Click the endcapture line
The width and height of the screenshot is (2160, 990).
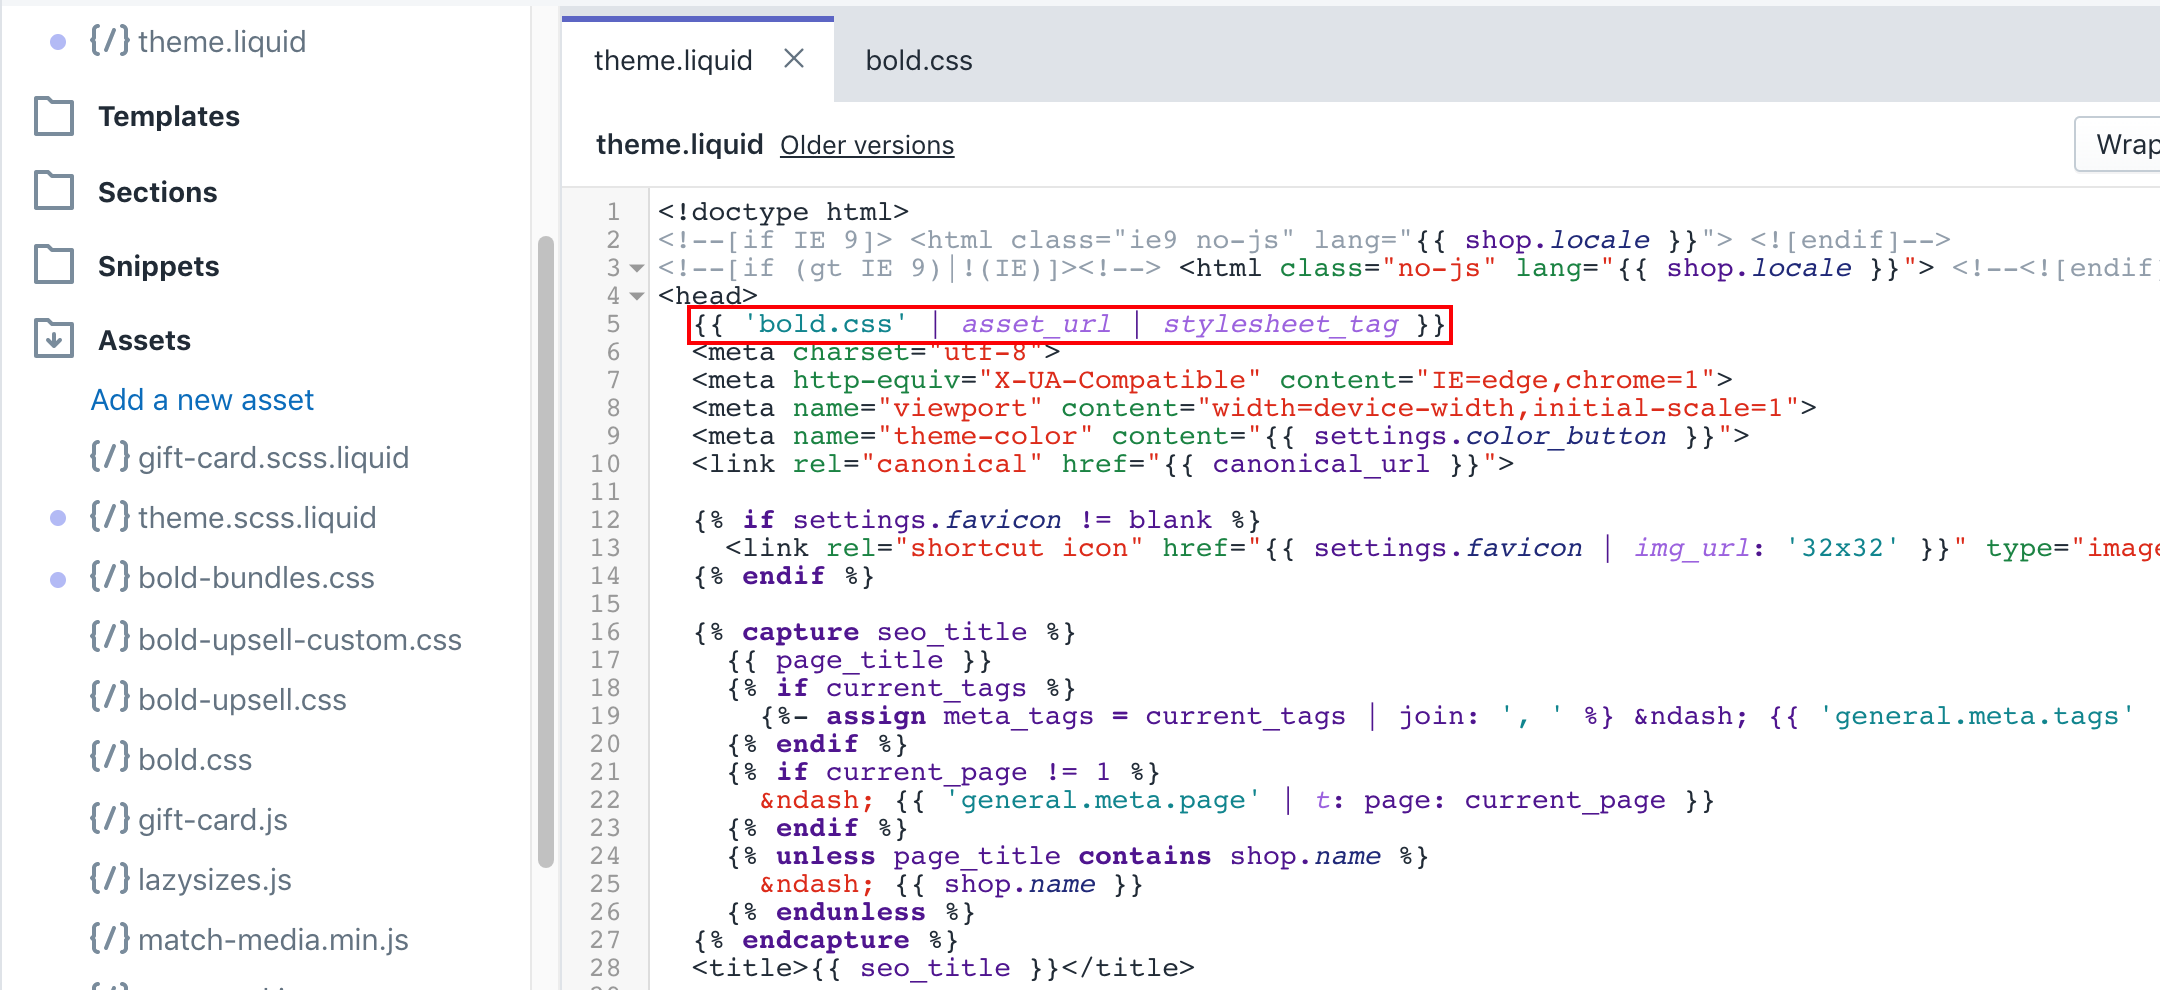tap(825, 941)
